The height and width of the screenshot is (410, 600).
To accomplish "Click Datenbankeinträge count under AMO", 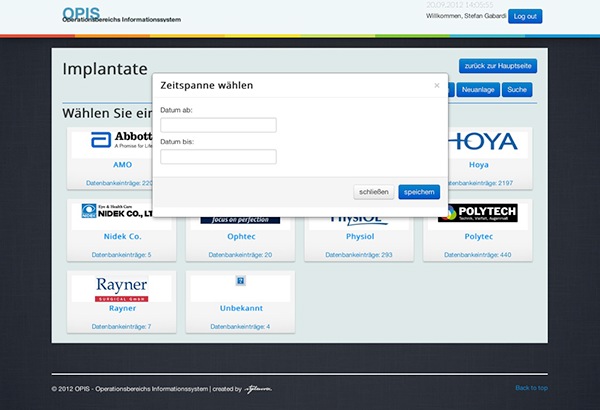I will coord(119,183).
